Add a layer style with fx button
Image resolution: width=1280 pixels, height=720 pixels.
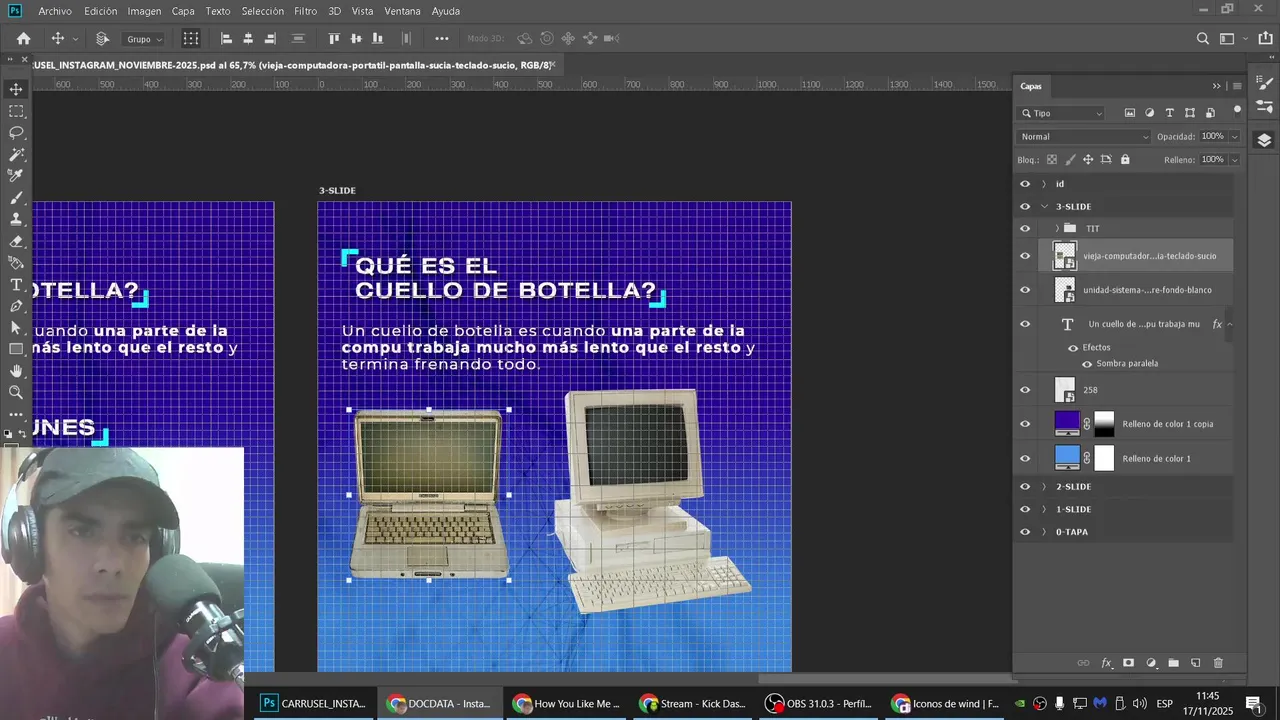(1107, 663)
